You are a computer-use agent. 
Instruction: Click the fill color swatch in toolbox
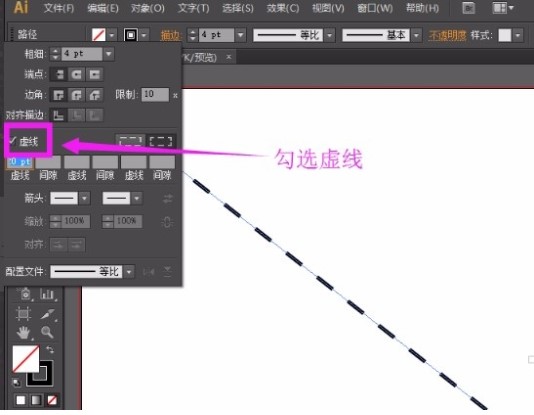tap(26, 359)
